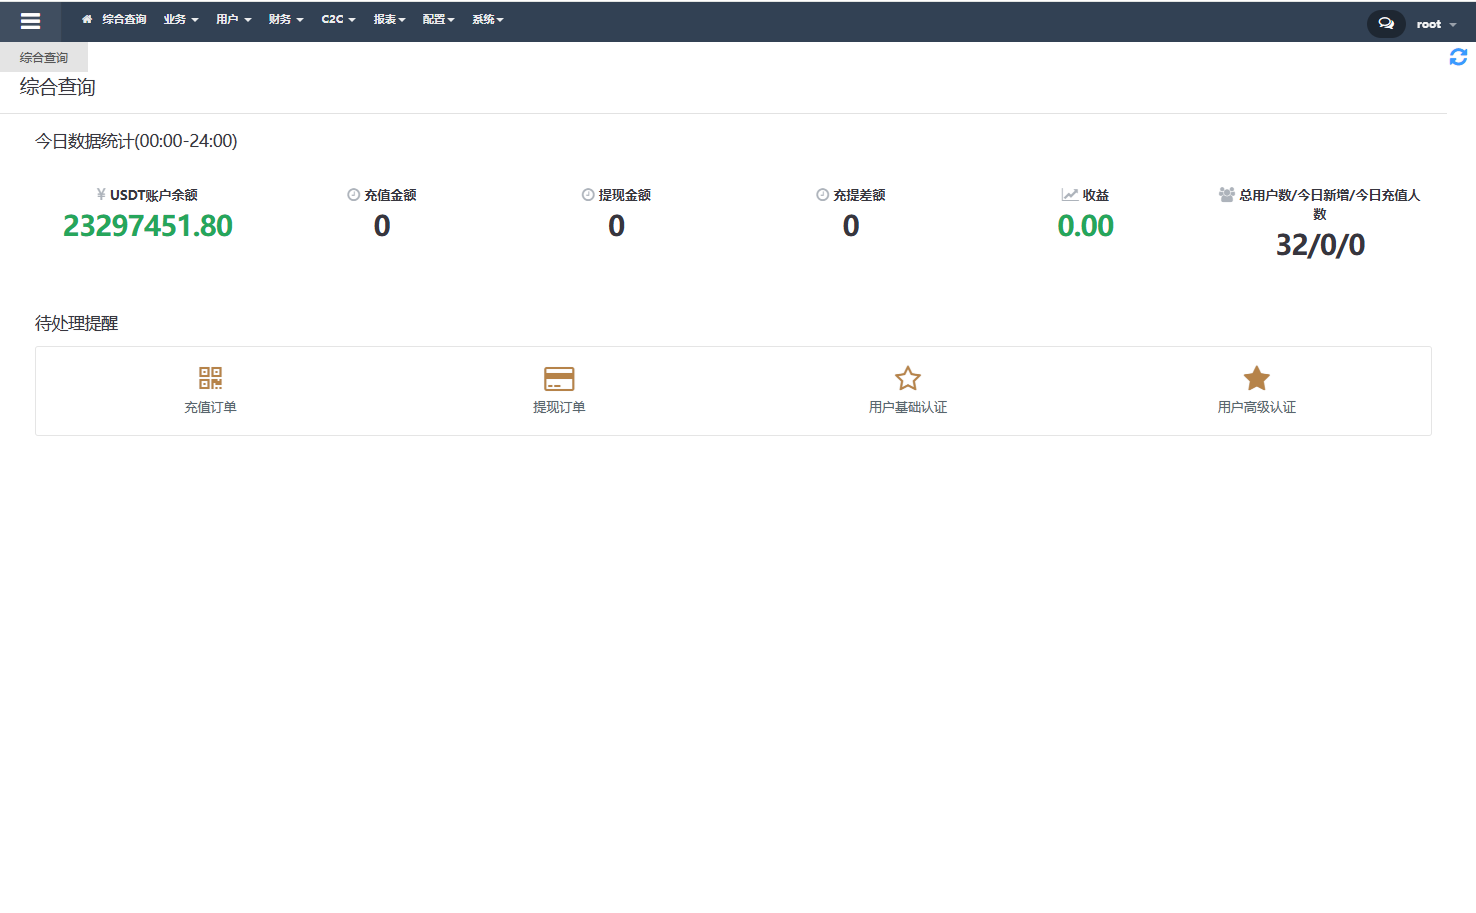The height and width of the screenshot is (913, 1476).
Task: Click the home icon beside 综合查询
Action: (87, 19)
